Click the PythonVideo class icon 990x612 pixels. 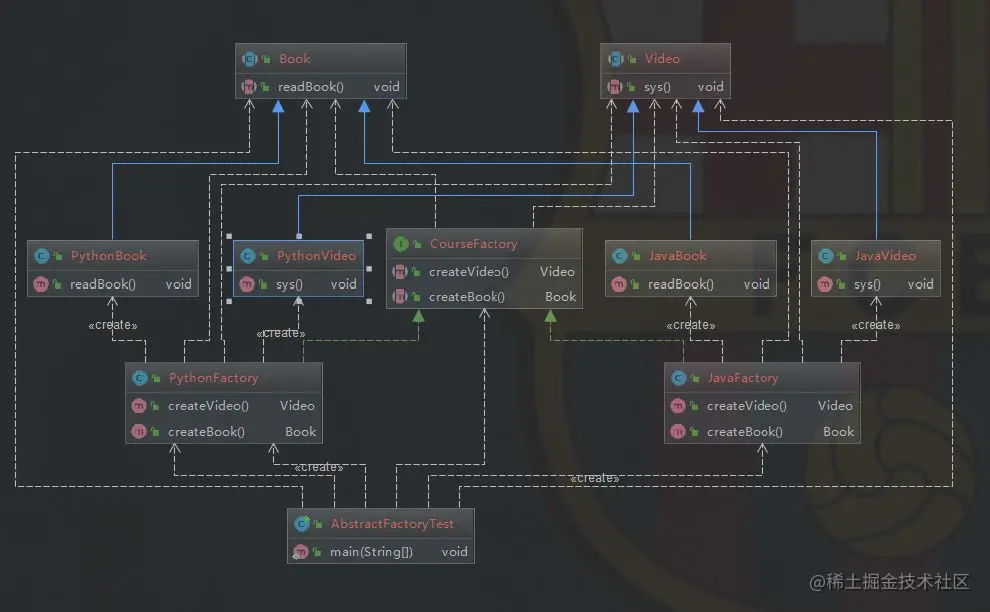(x=248, y=256)
